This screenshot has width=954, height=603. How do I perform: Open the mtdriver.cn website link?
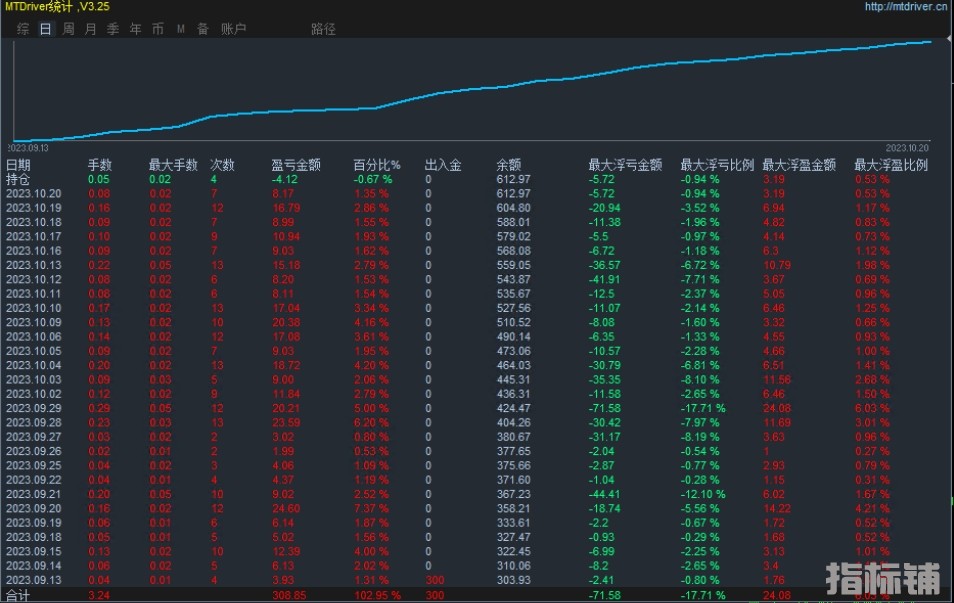coord(905,6)
